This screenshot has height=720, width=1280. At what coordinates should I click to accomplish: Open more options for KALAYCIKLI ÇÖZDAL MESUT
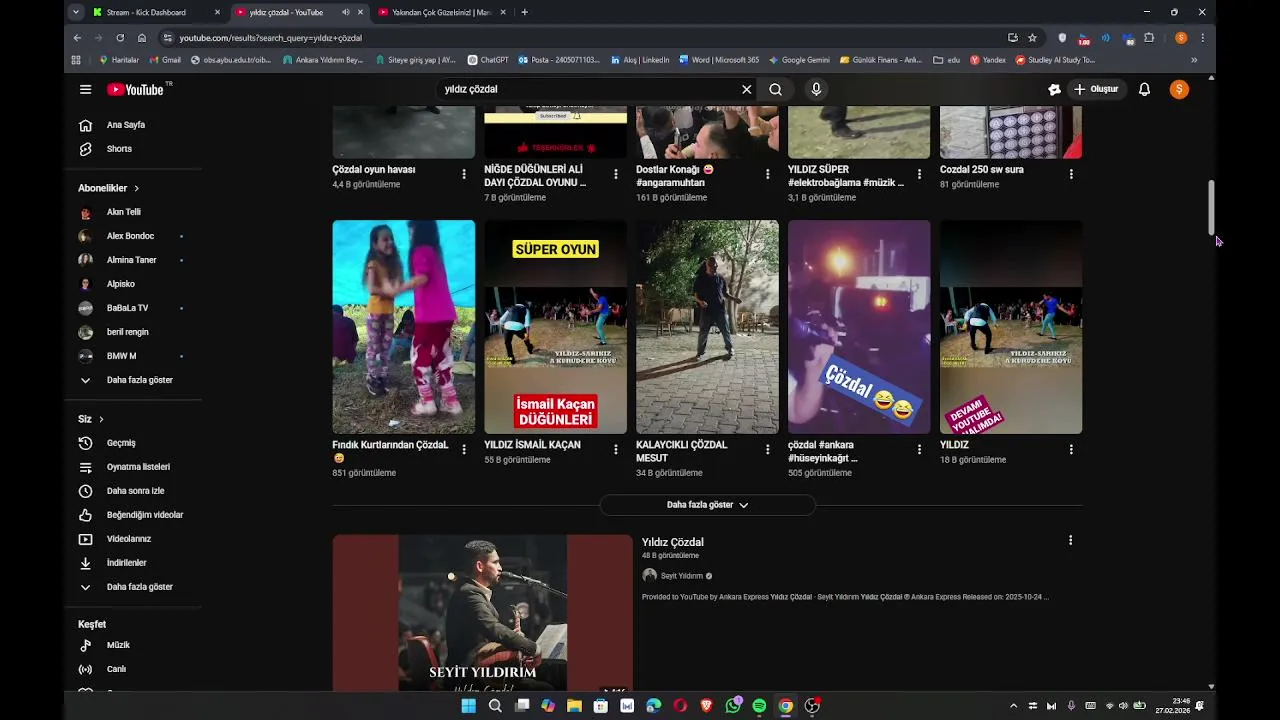click(767, 449)
